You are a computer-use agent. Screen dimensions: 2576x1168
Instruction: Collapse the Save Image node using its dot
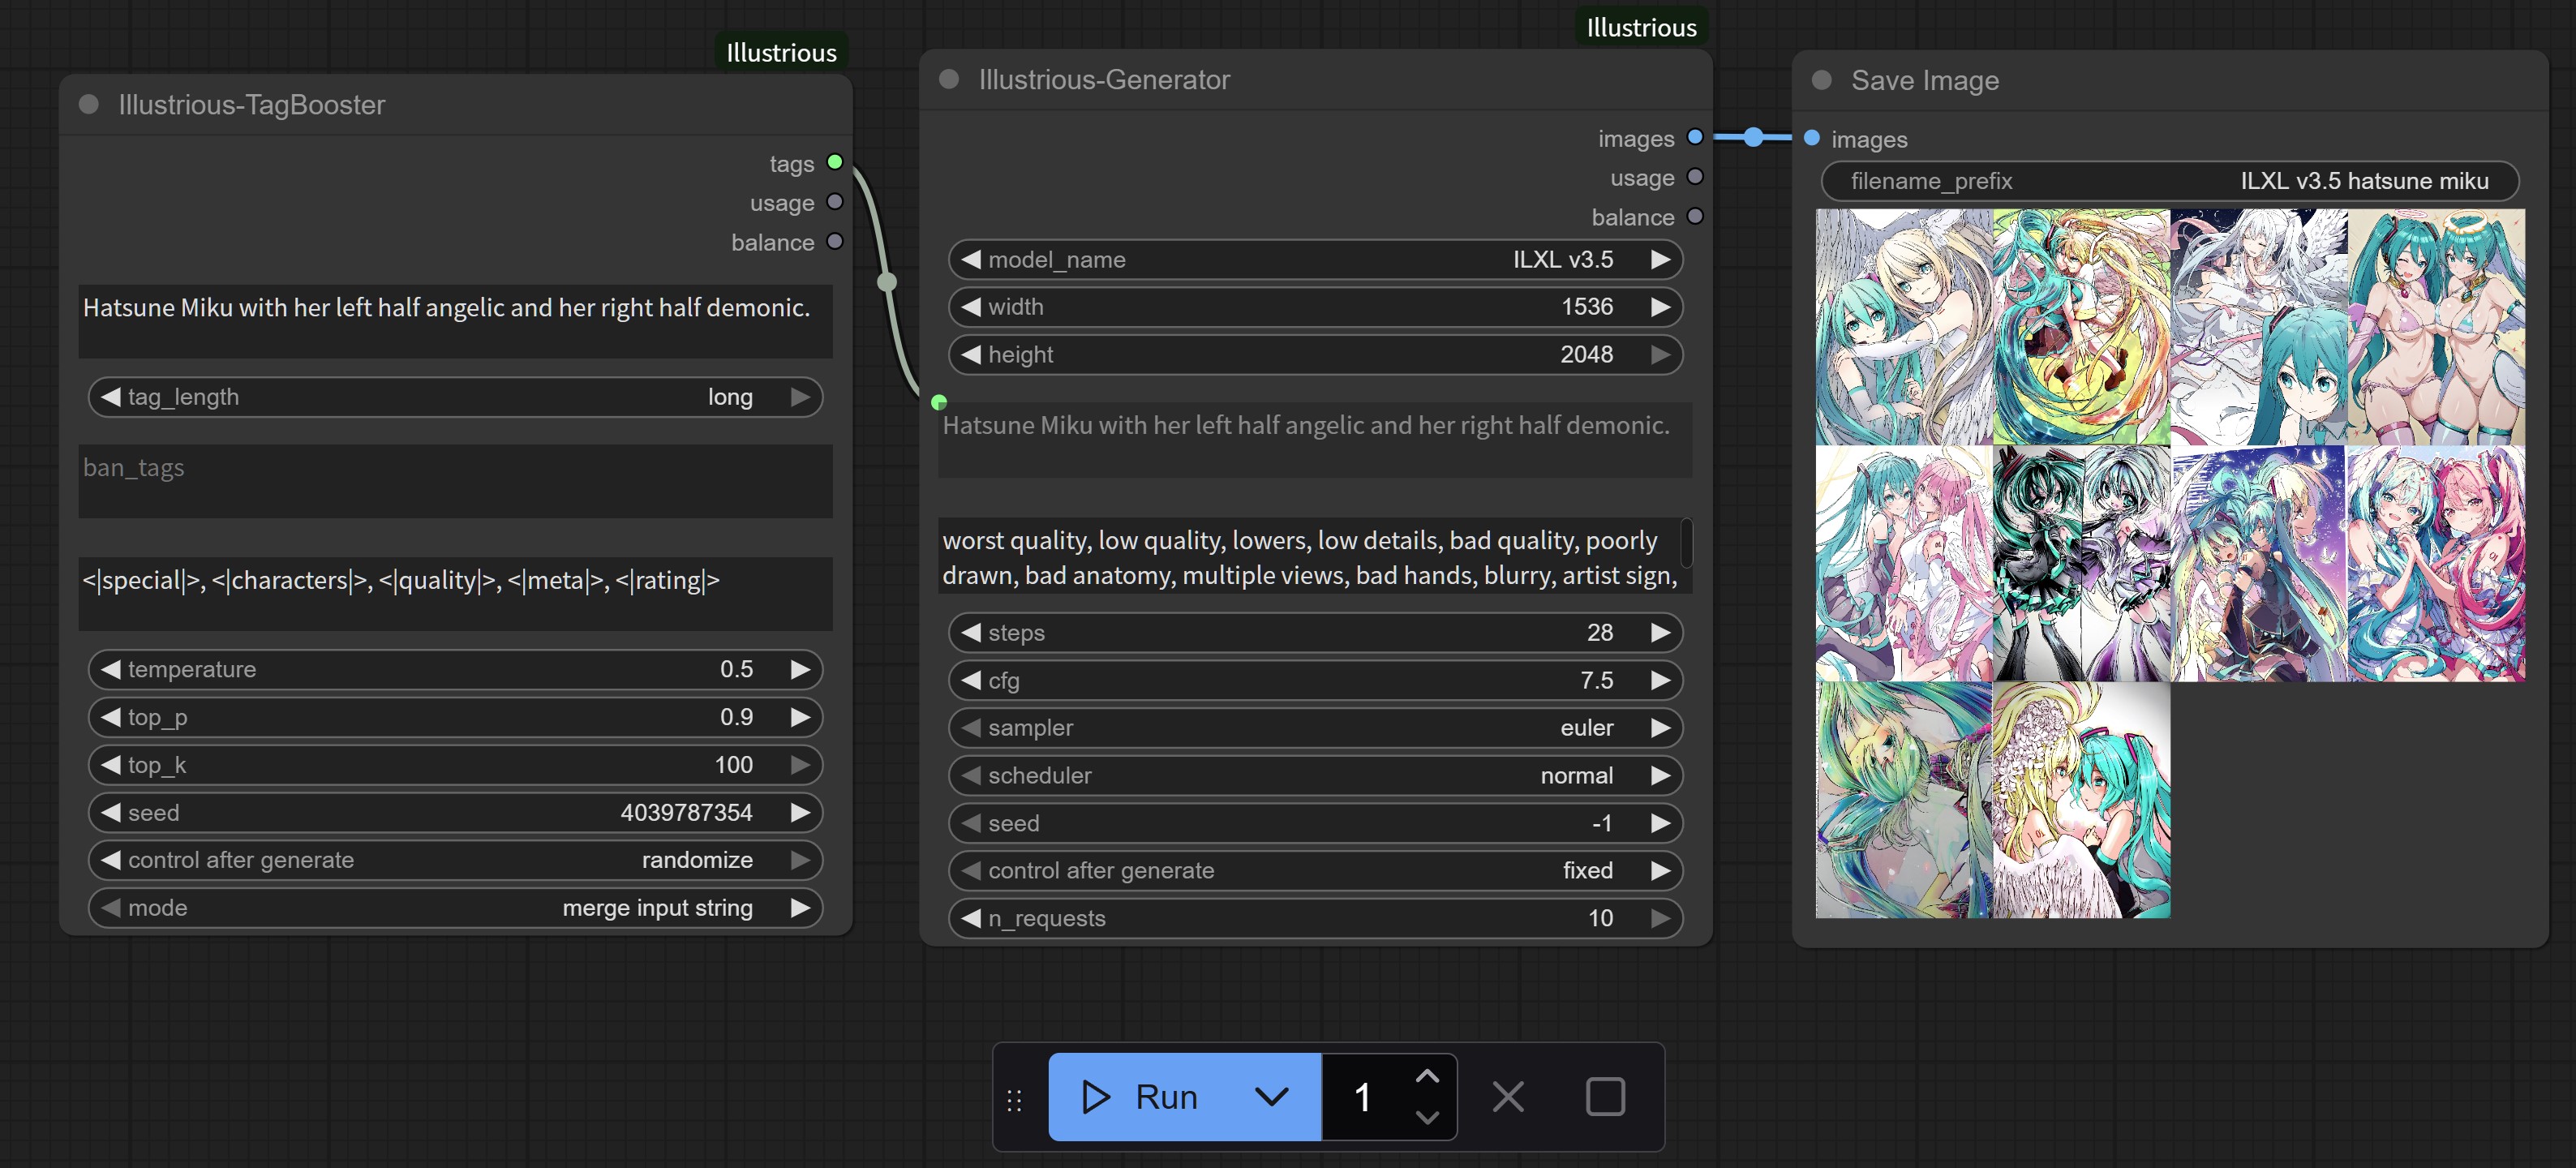click(x=1821, y=80)
